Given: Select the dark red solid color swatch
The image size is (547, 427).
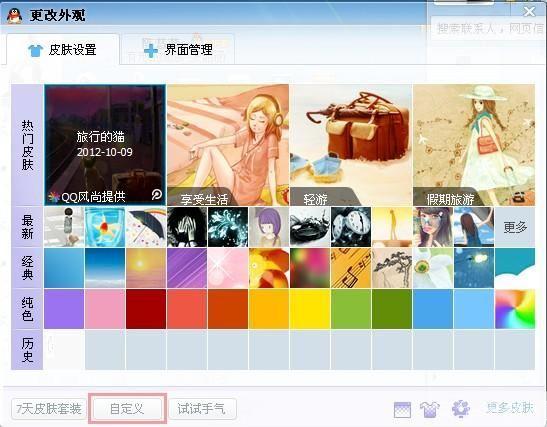Looking at the screenshot, I should [x=146, y=309].
